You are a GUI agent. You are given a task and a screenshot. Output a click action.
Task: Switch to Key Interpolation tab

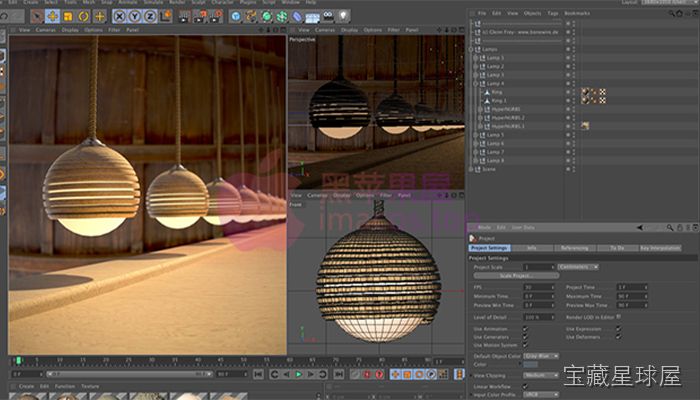[661, 248]
